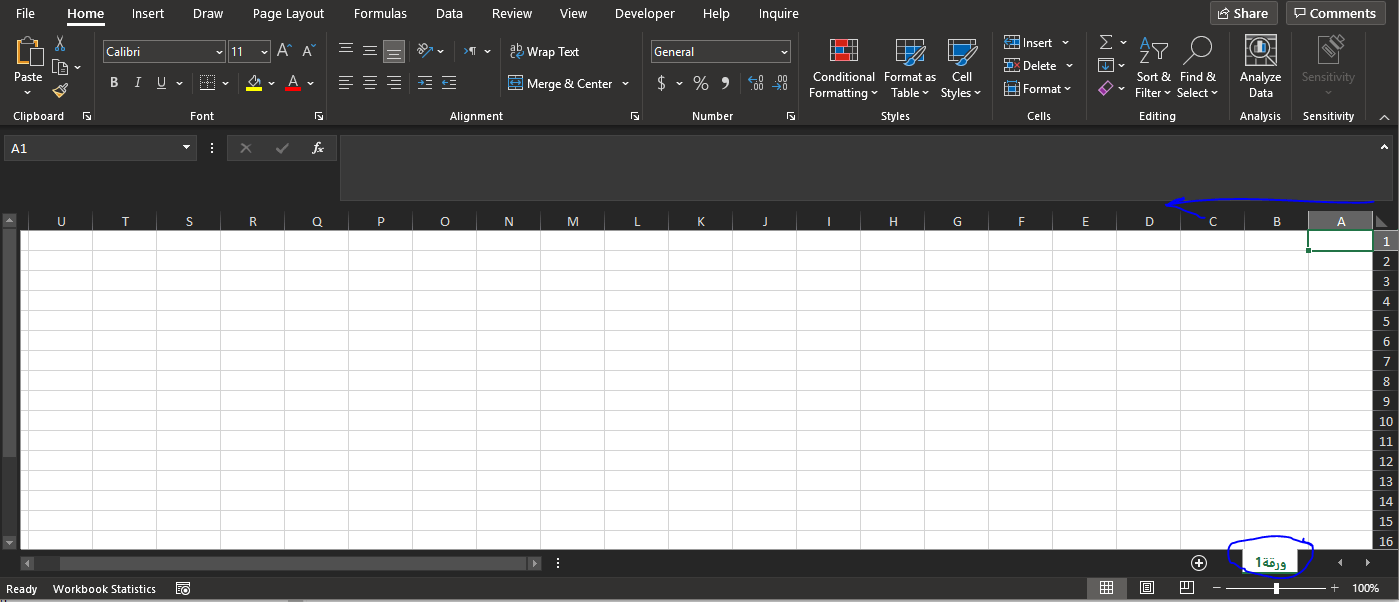Expand the formula bar chevron
This screenshot has height=602, width=1399.
pyautogui.click(x=1384, y=147)
